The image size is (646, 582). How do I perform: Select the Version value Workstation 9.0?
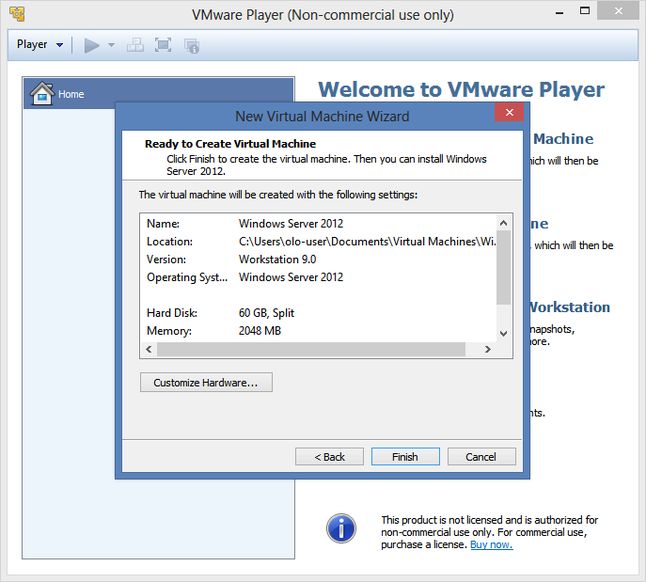coord(277,259)
